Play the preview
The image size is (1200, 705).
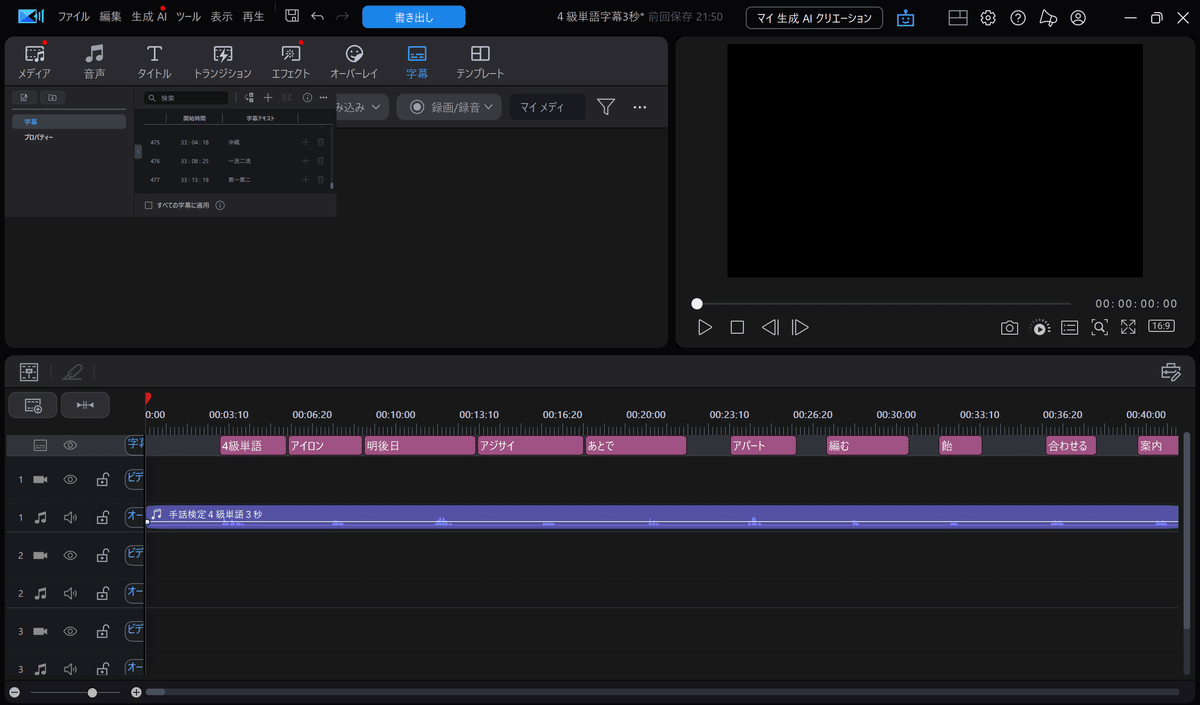[705, 327]
